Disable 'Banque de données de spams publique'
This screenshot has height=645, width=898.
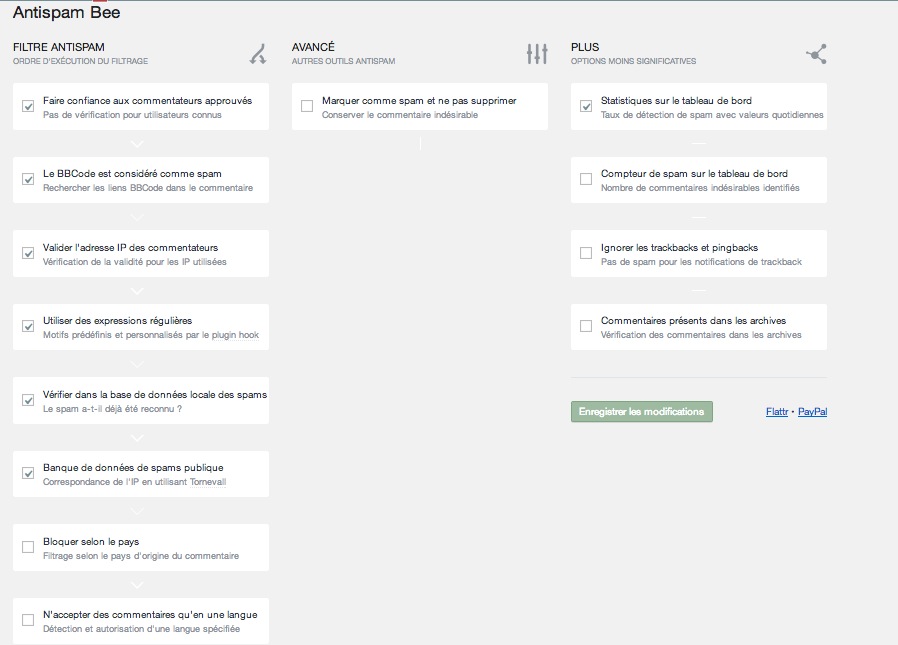[x=28, y=473]
